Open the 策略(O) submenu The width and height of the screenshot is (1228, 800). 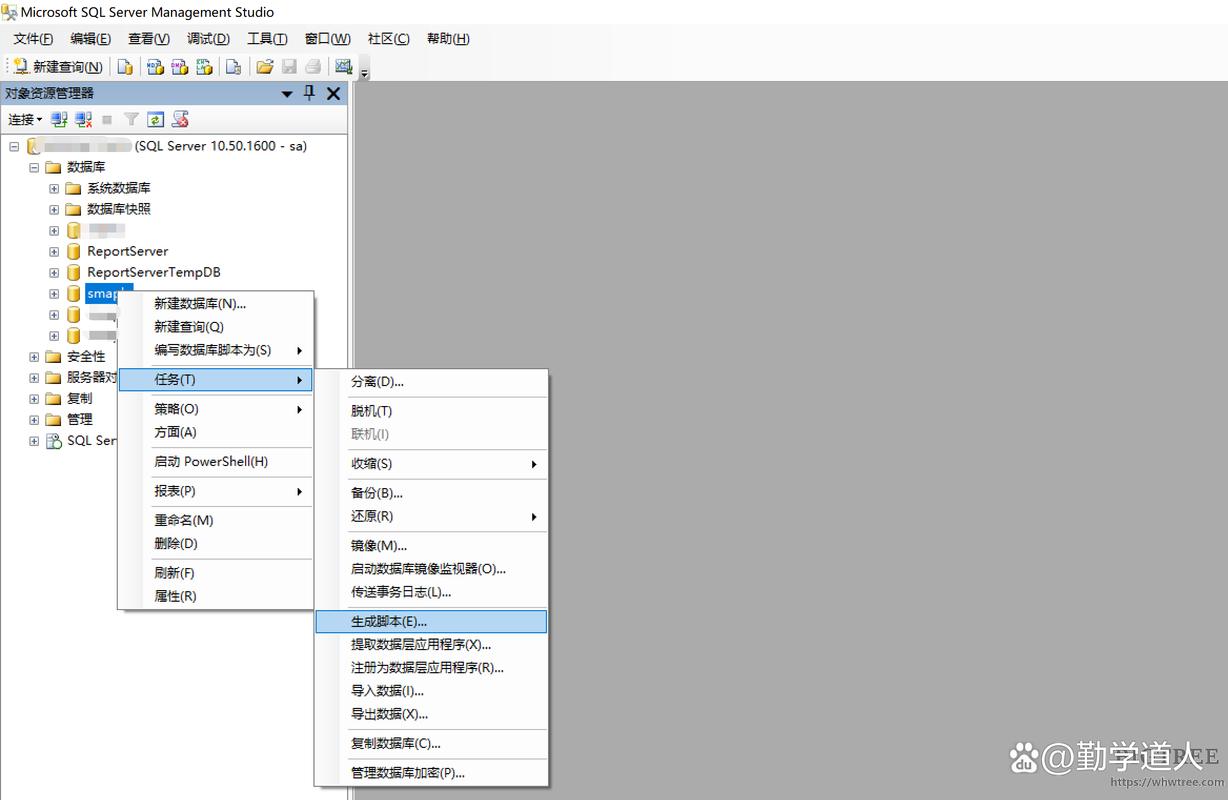[x=215, y=409]
